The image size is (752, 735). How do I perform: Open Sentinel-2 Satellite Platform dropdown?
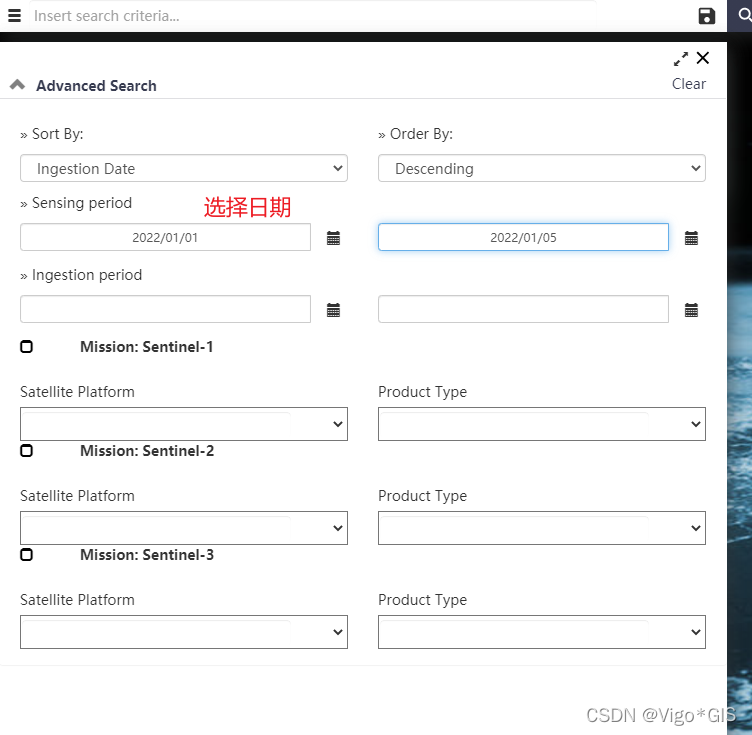[184, 528]
